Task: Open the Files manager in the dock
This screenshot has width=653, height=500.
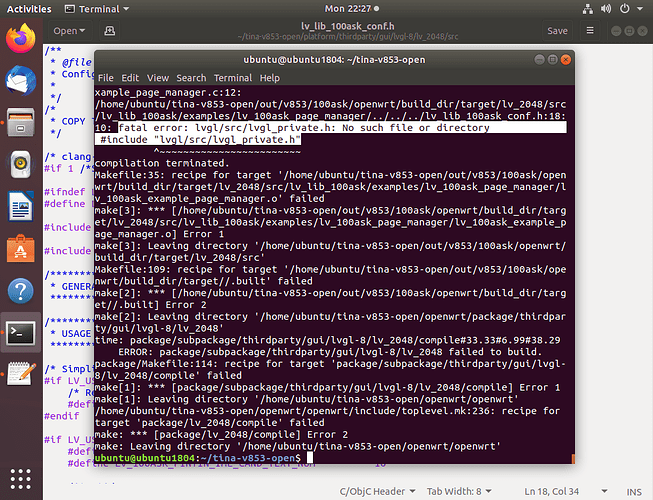Action: pos(20,123)
